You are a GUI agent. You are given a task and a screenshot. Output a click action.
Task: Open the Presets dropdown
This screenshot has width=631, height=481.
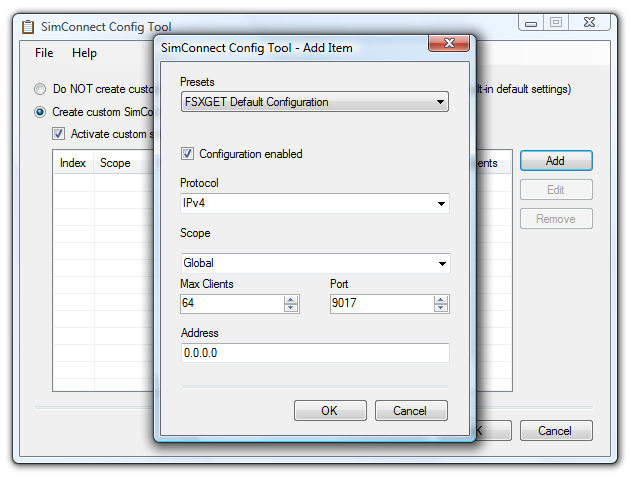(315, 102)
